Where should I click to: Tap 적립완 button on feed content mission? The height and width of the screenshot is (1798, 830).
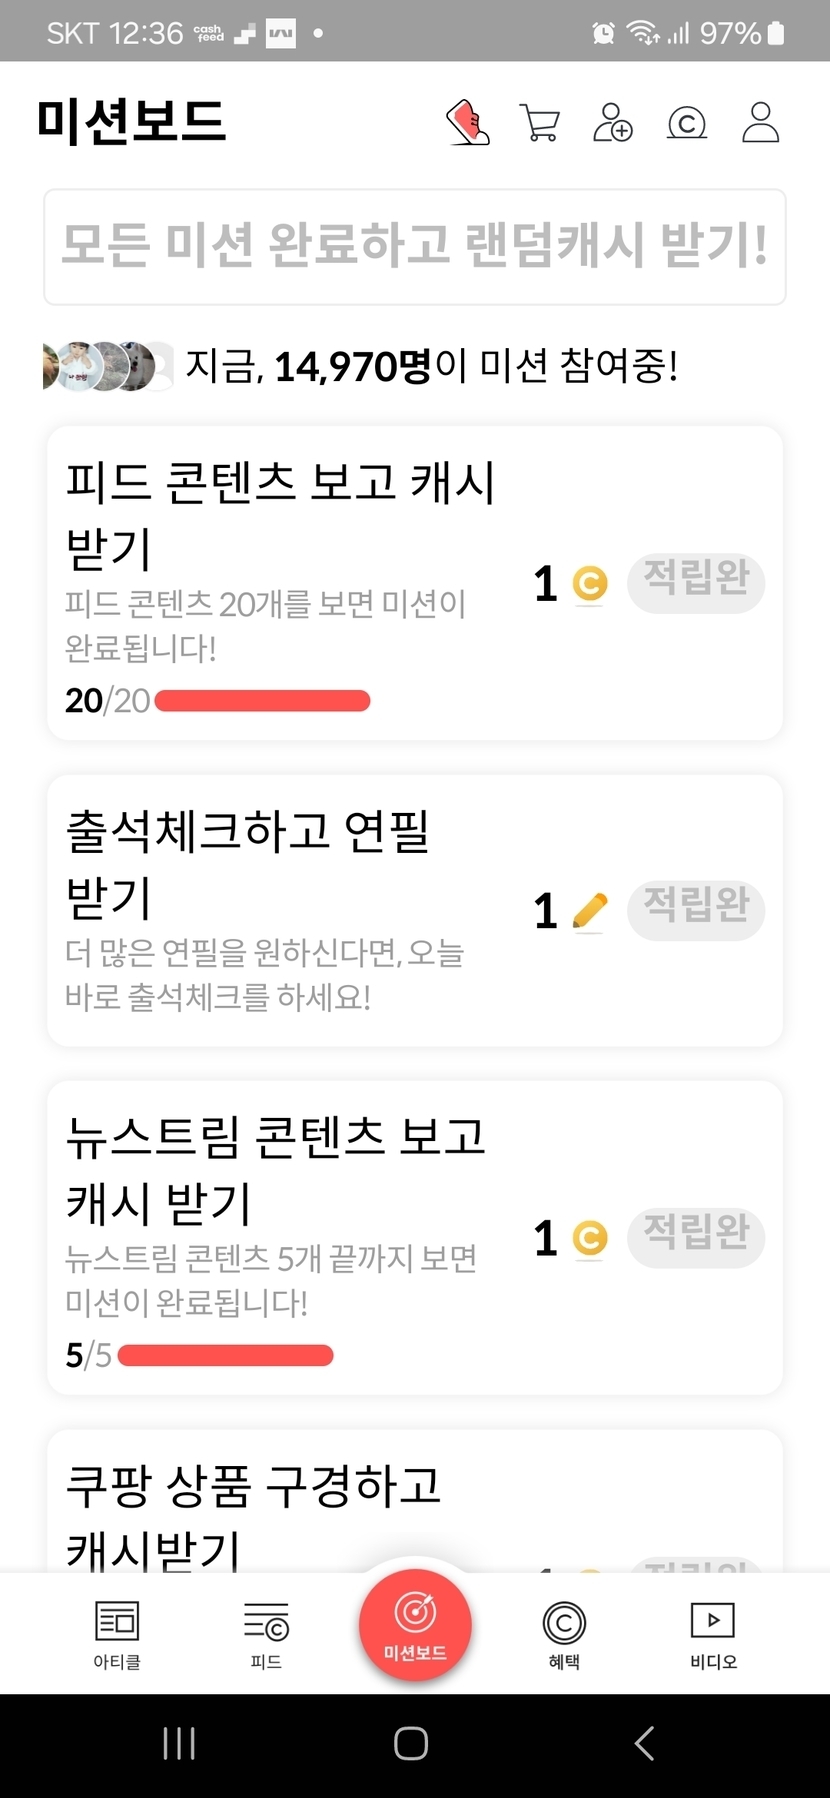click(696, 582)
